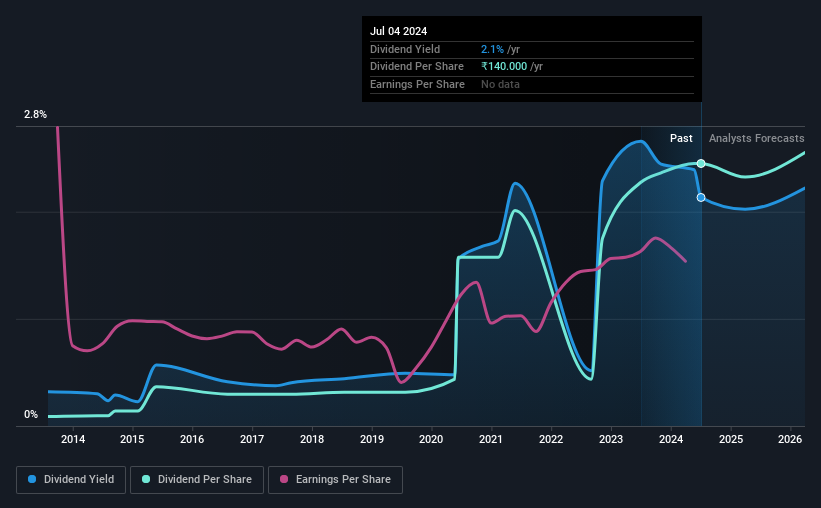The height and width of the screenshot is (508, 821).
Task: Click the 2026 year label on the axis
Action: [790, 439]
